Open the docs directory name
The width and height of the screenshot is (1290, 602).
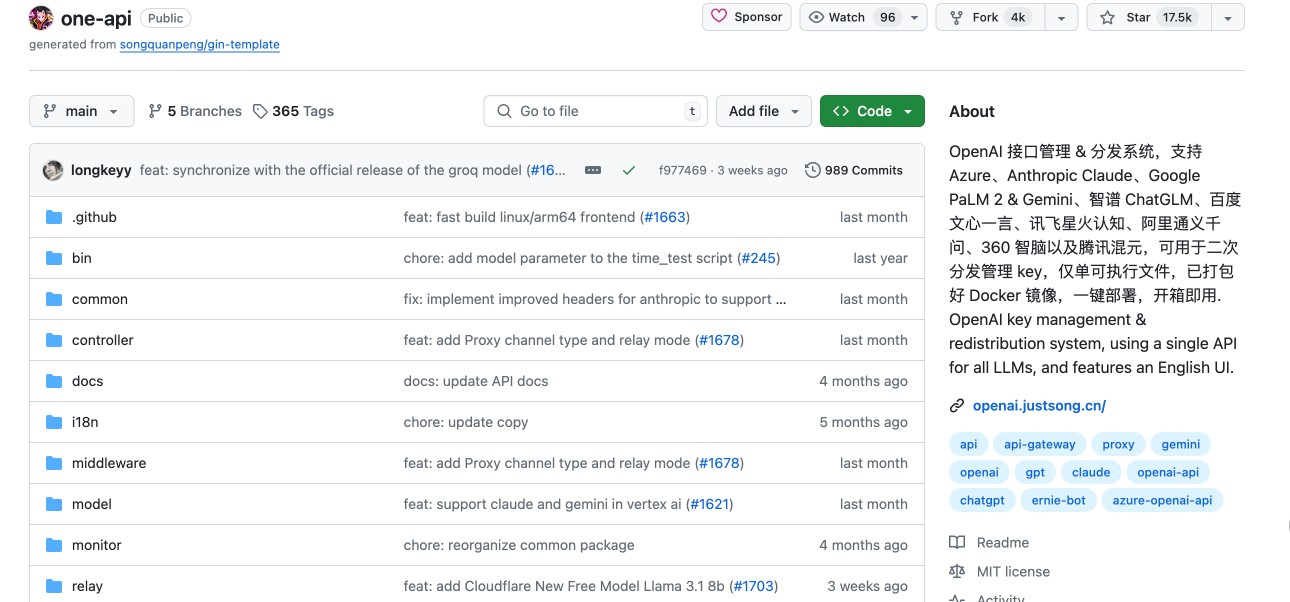88,381
